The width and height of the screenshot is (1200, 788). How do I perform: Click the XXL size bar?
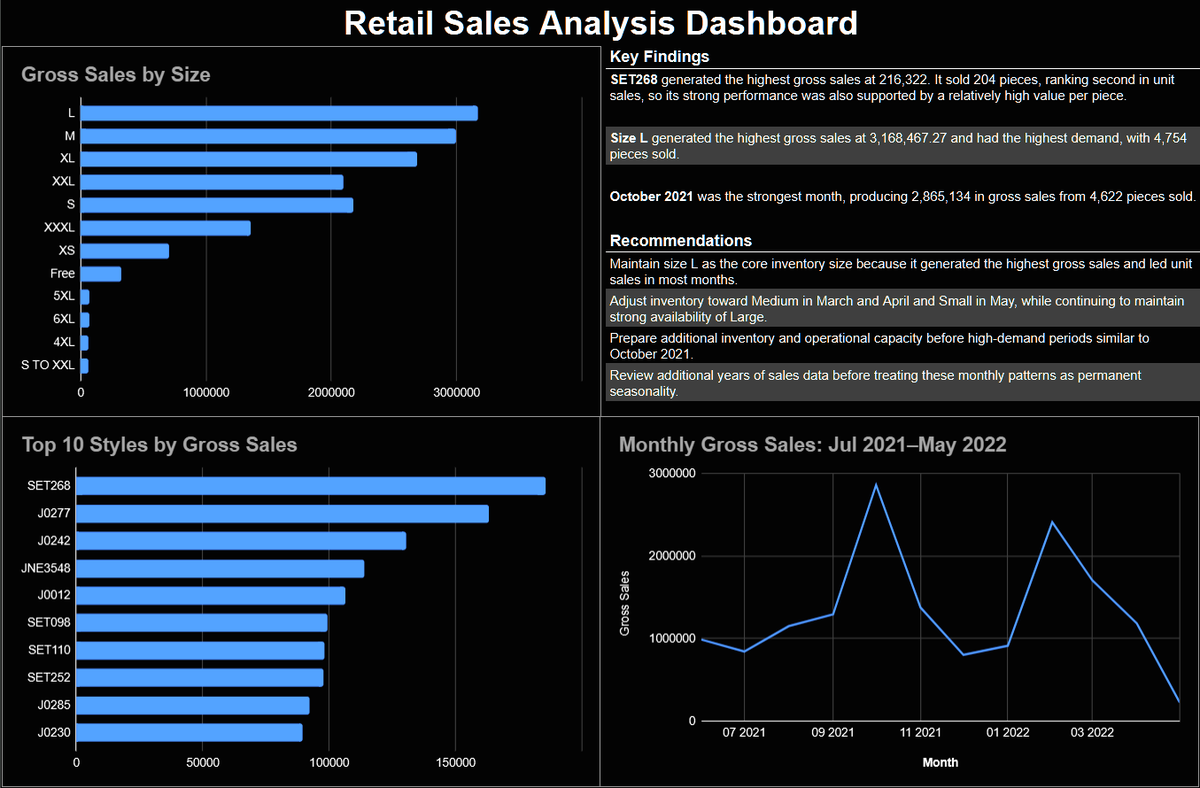[x=212, y=182]
